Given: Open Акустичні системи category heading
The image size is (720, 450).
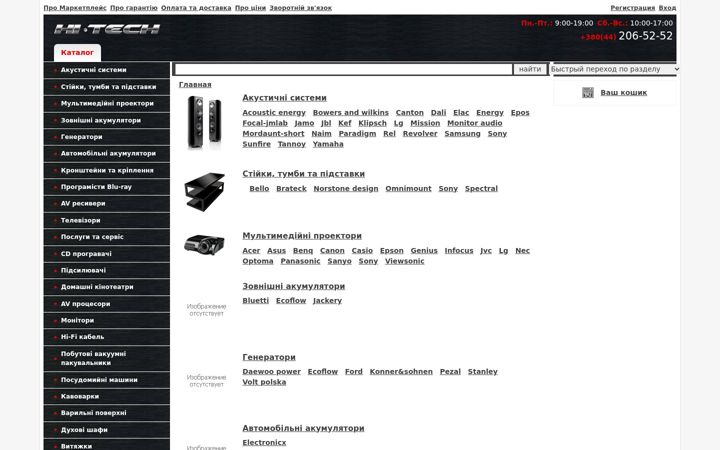Looking at the screenshot, I should [284, 98].
